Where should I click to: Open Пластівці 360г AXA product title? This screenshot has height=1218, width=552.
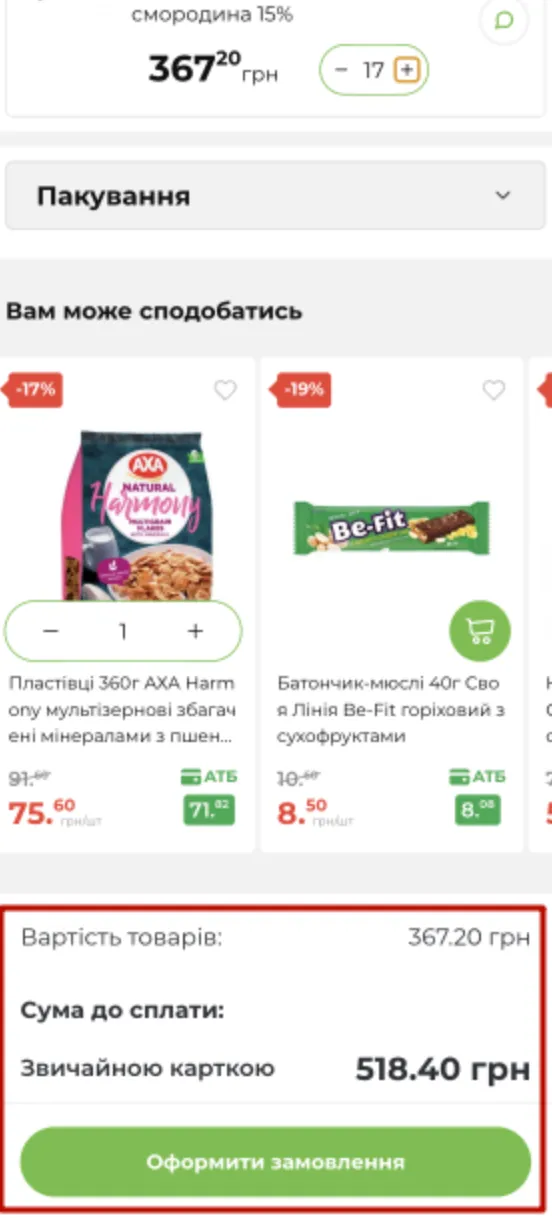tap(122, 710)
